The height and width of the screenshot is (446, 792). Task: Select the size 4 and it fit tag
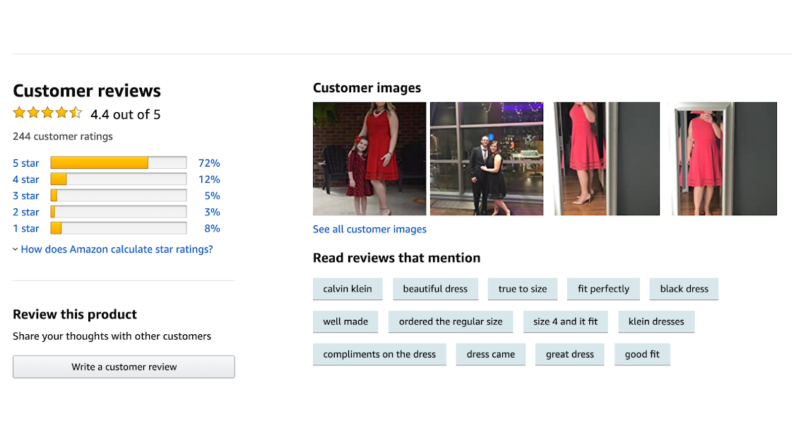click(x=565, y=322)
